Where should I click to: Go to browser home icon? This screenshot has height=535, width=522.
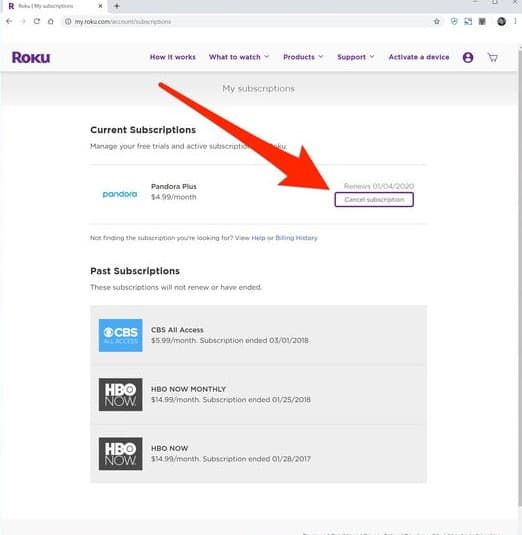[x=50, y=21]
